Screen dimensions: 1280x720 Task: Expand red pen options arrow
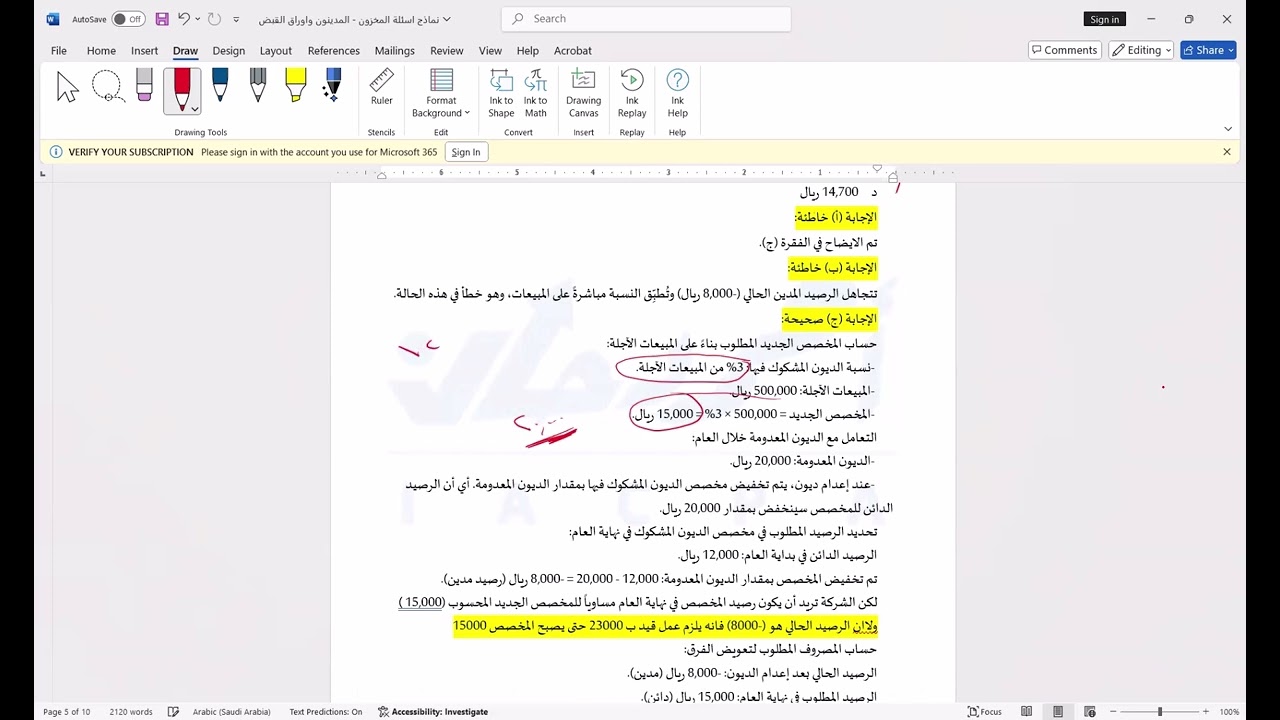tap(194, 108)
